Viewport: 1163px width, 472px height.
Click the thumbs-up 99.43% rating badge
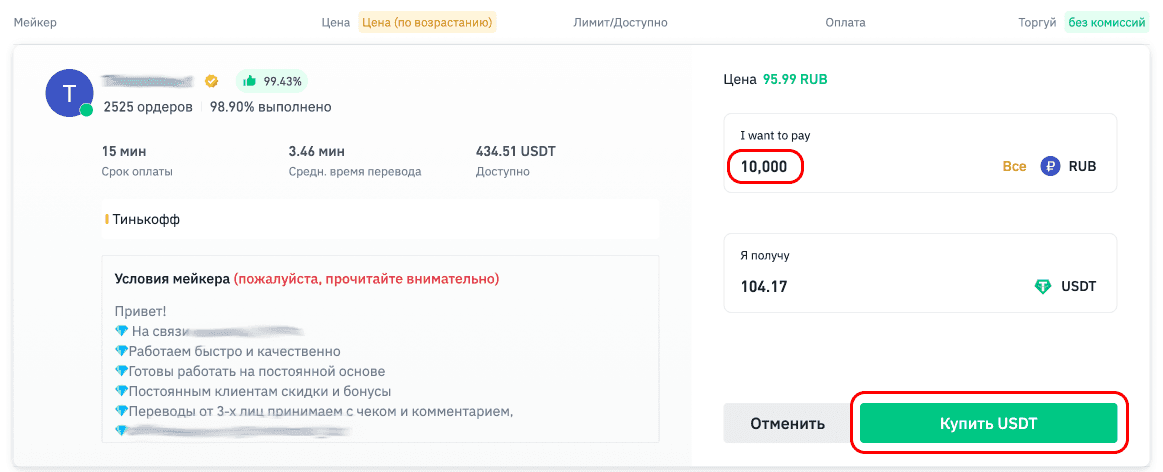271,80
